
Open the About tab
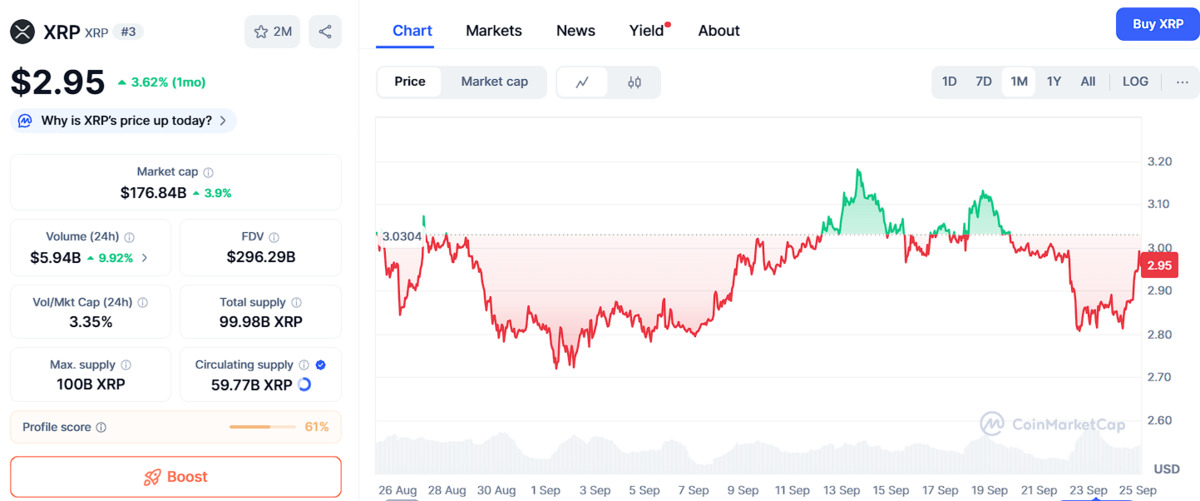(719, 31)
